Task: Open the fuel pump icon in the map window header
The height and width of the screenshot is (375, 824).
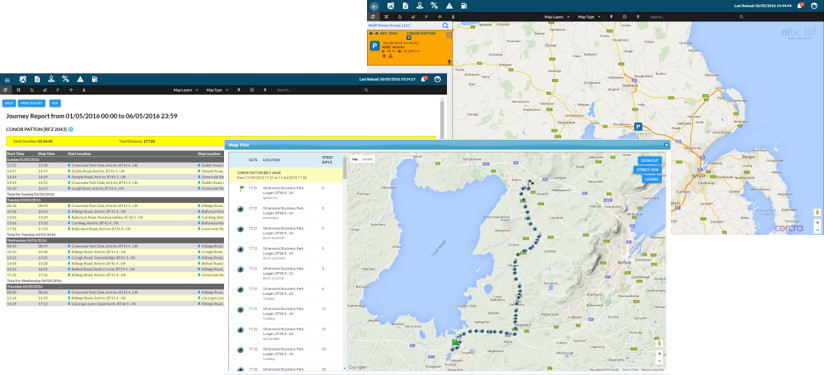Action: pos(464,6)
